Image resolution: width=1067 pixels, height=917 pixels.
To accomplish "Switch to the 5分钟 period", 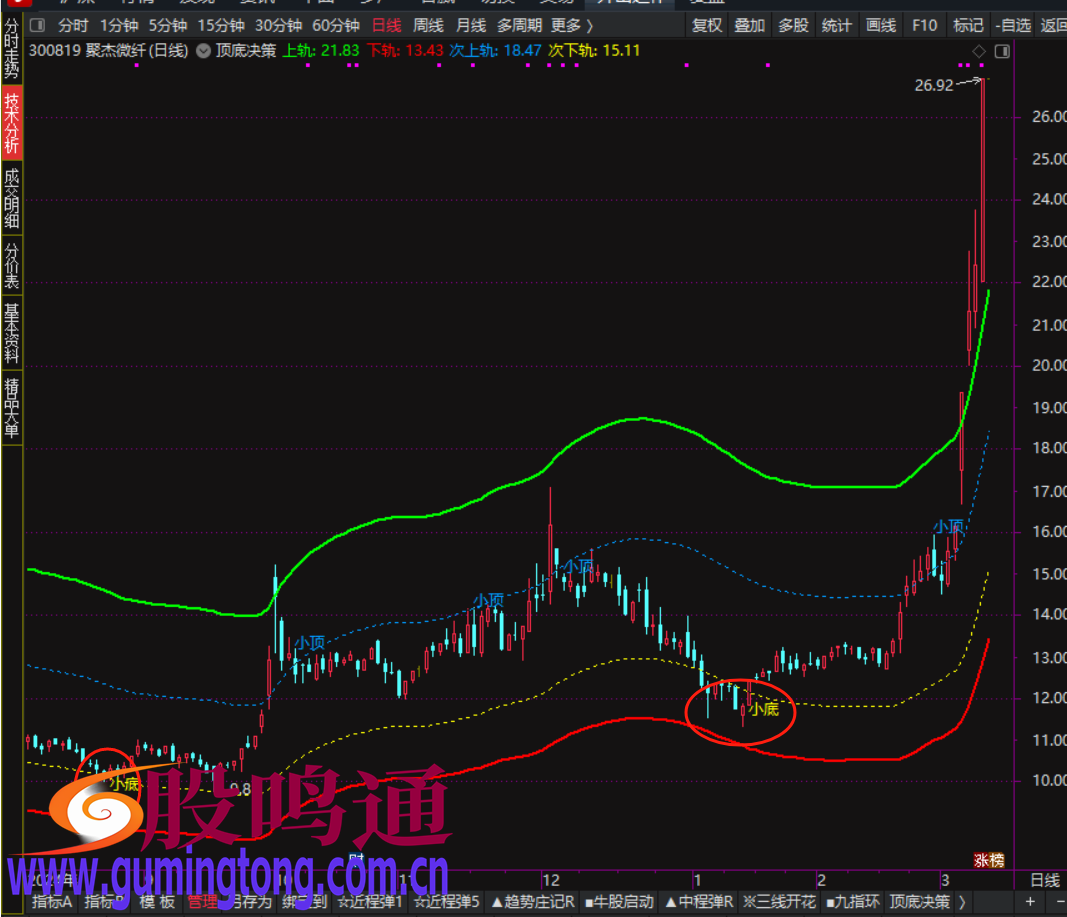I will (169, 25).
